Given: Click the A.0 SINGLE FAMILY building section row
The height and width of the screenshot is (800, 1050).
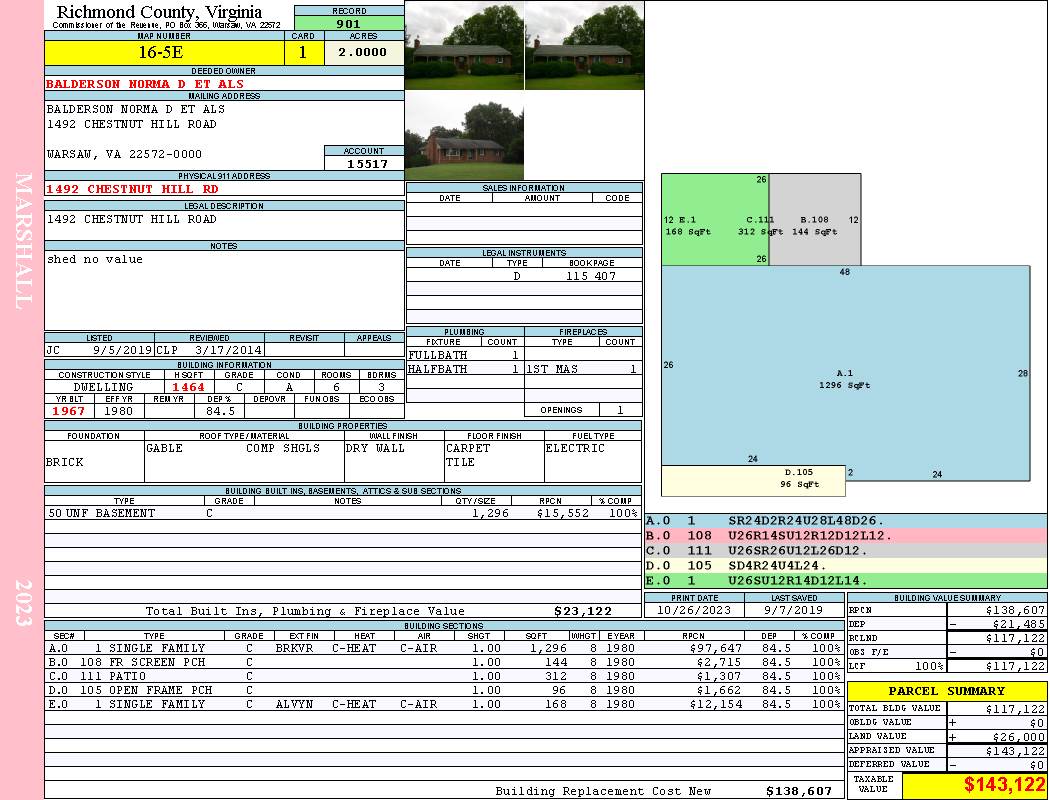Looking at the screenshot, I should 440,648.
